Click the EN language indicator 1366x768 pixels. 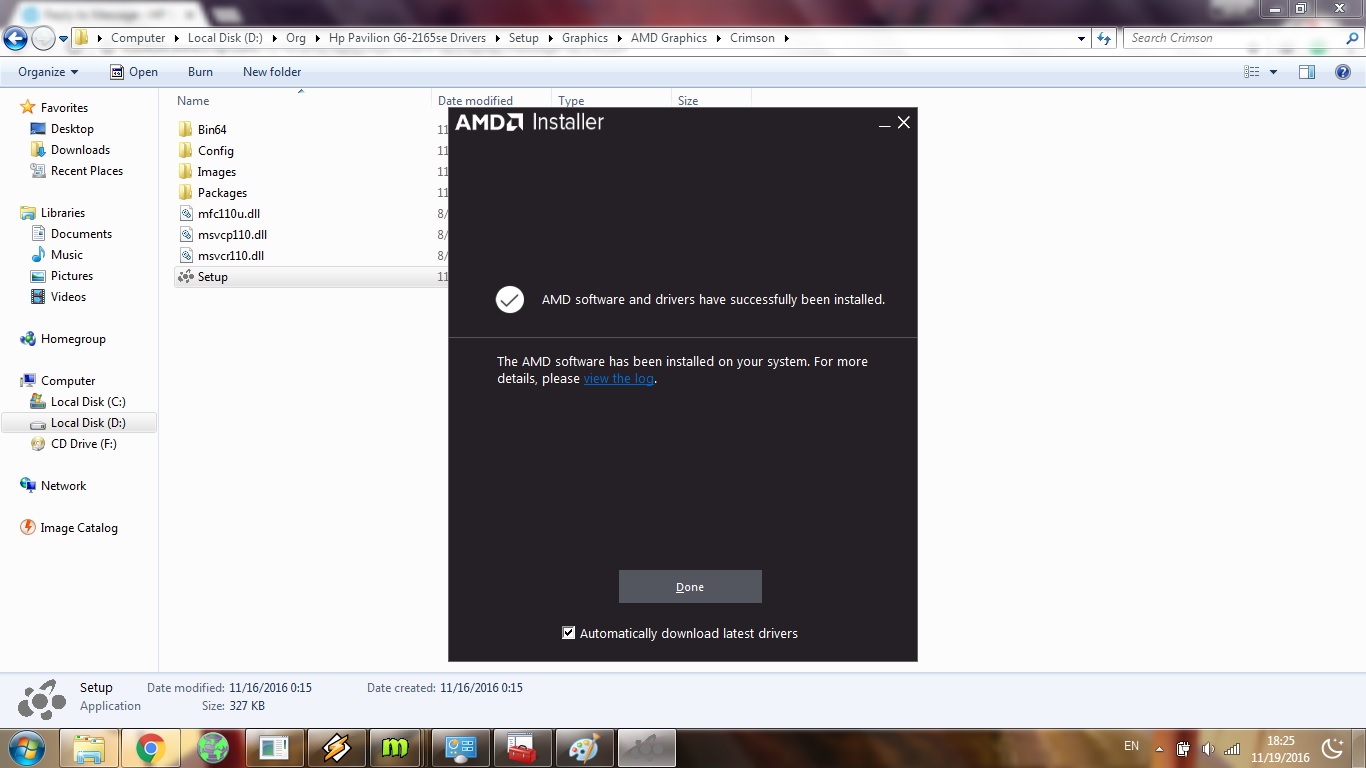point(1131,746)
